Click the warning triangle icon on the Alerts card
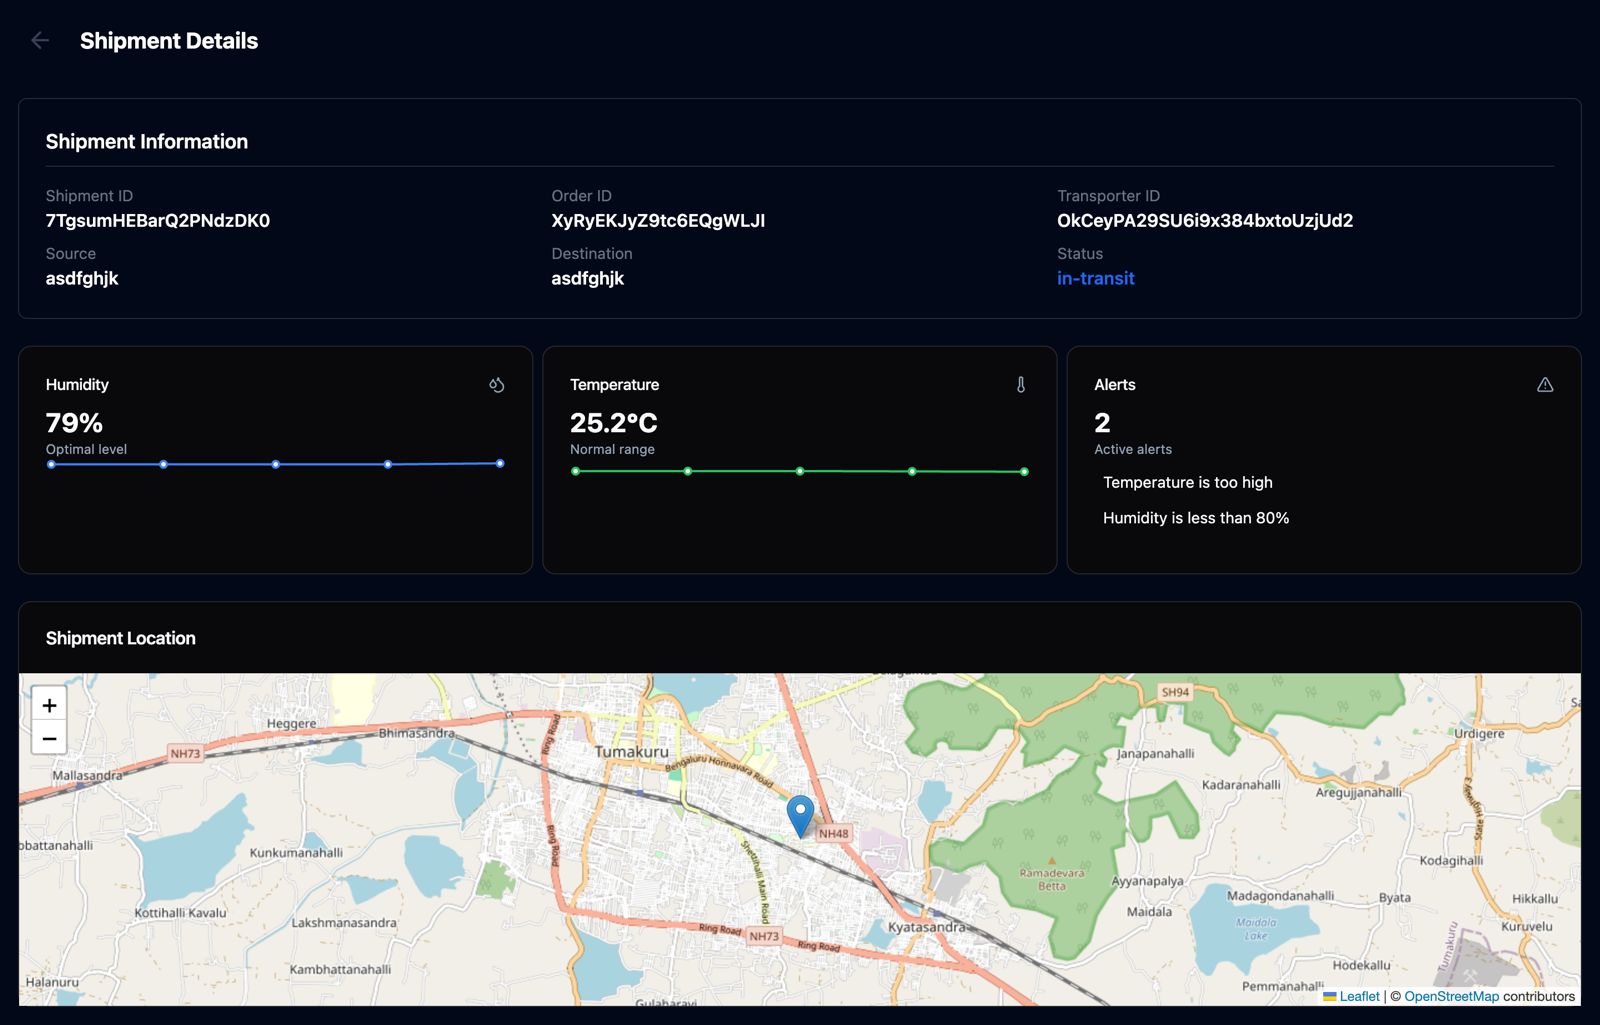 click(x=1546, y=384)
